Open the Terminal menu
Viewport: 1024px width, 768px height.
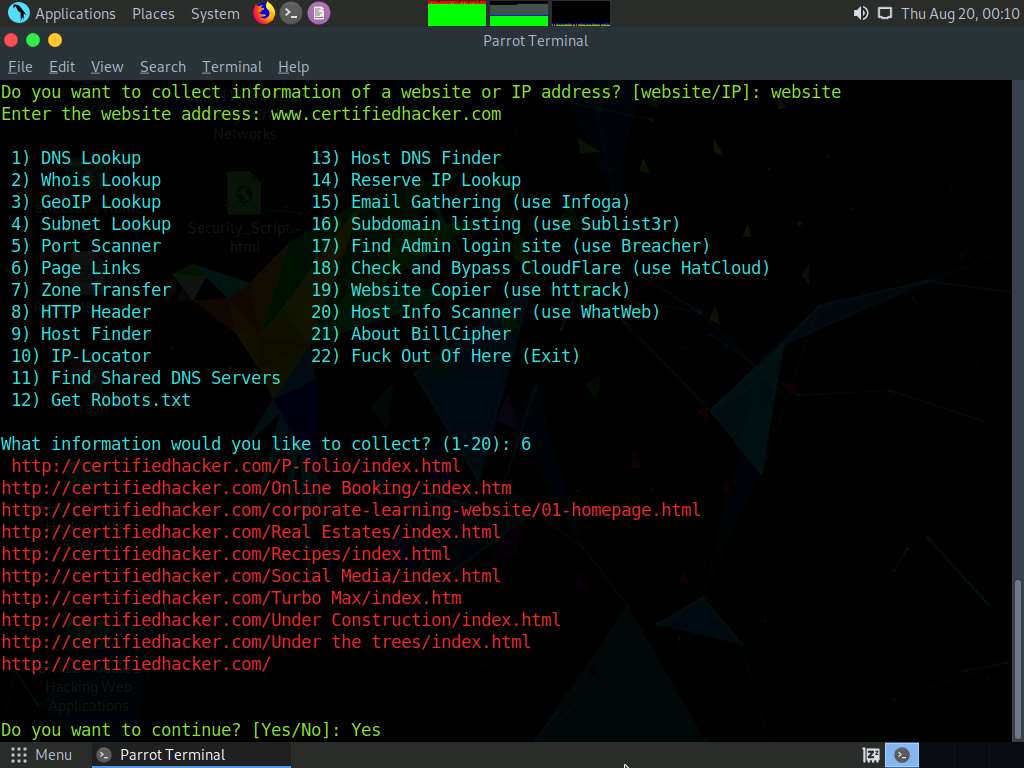pyautogui.click(x=232, y=67)
